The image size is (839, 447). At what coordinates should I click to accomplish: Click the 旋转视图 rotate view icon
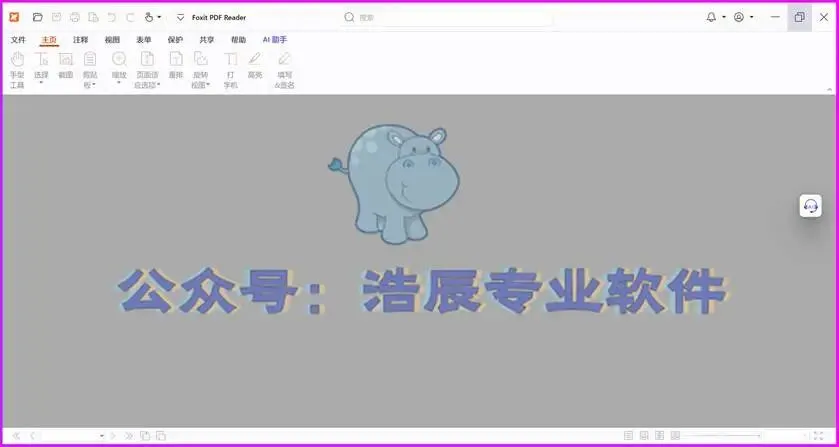click(201, 59)
